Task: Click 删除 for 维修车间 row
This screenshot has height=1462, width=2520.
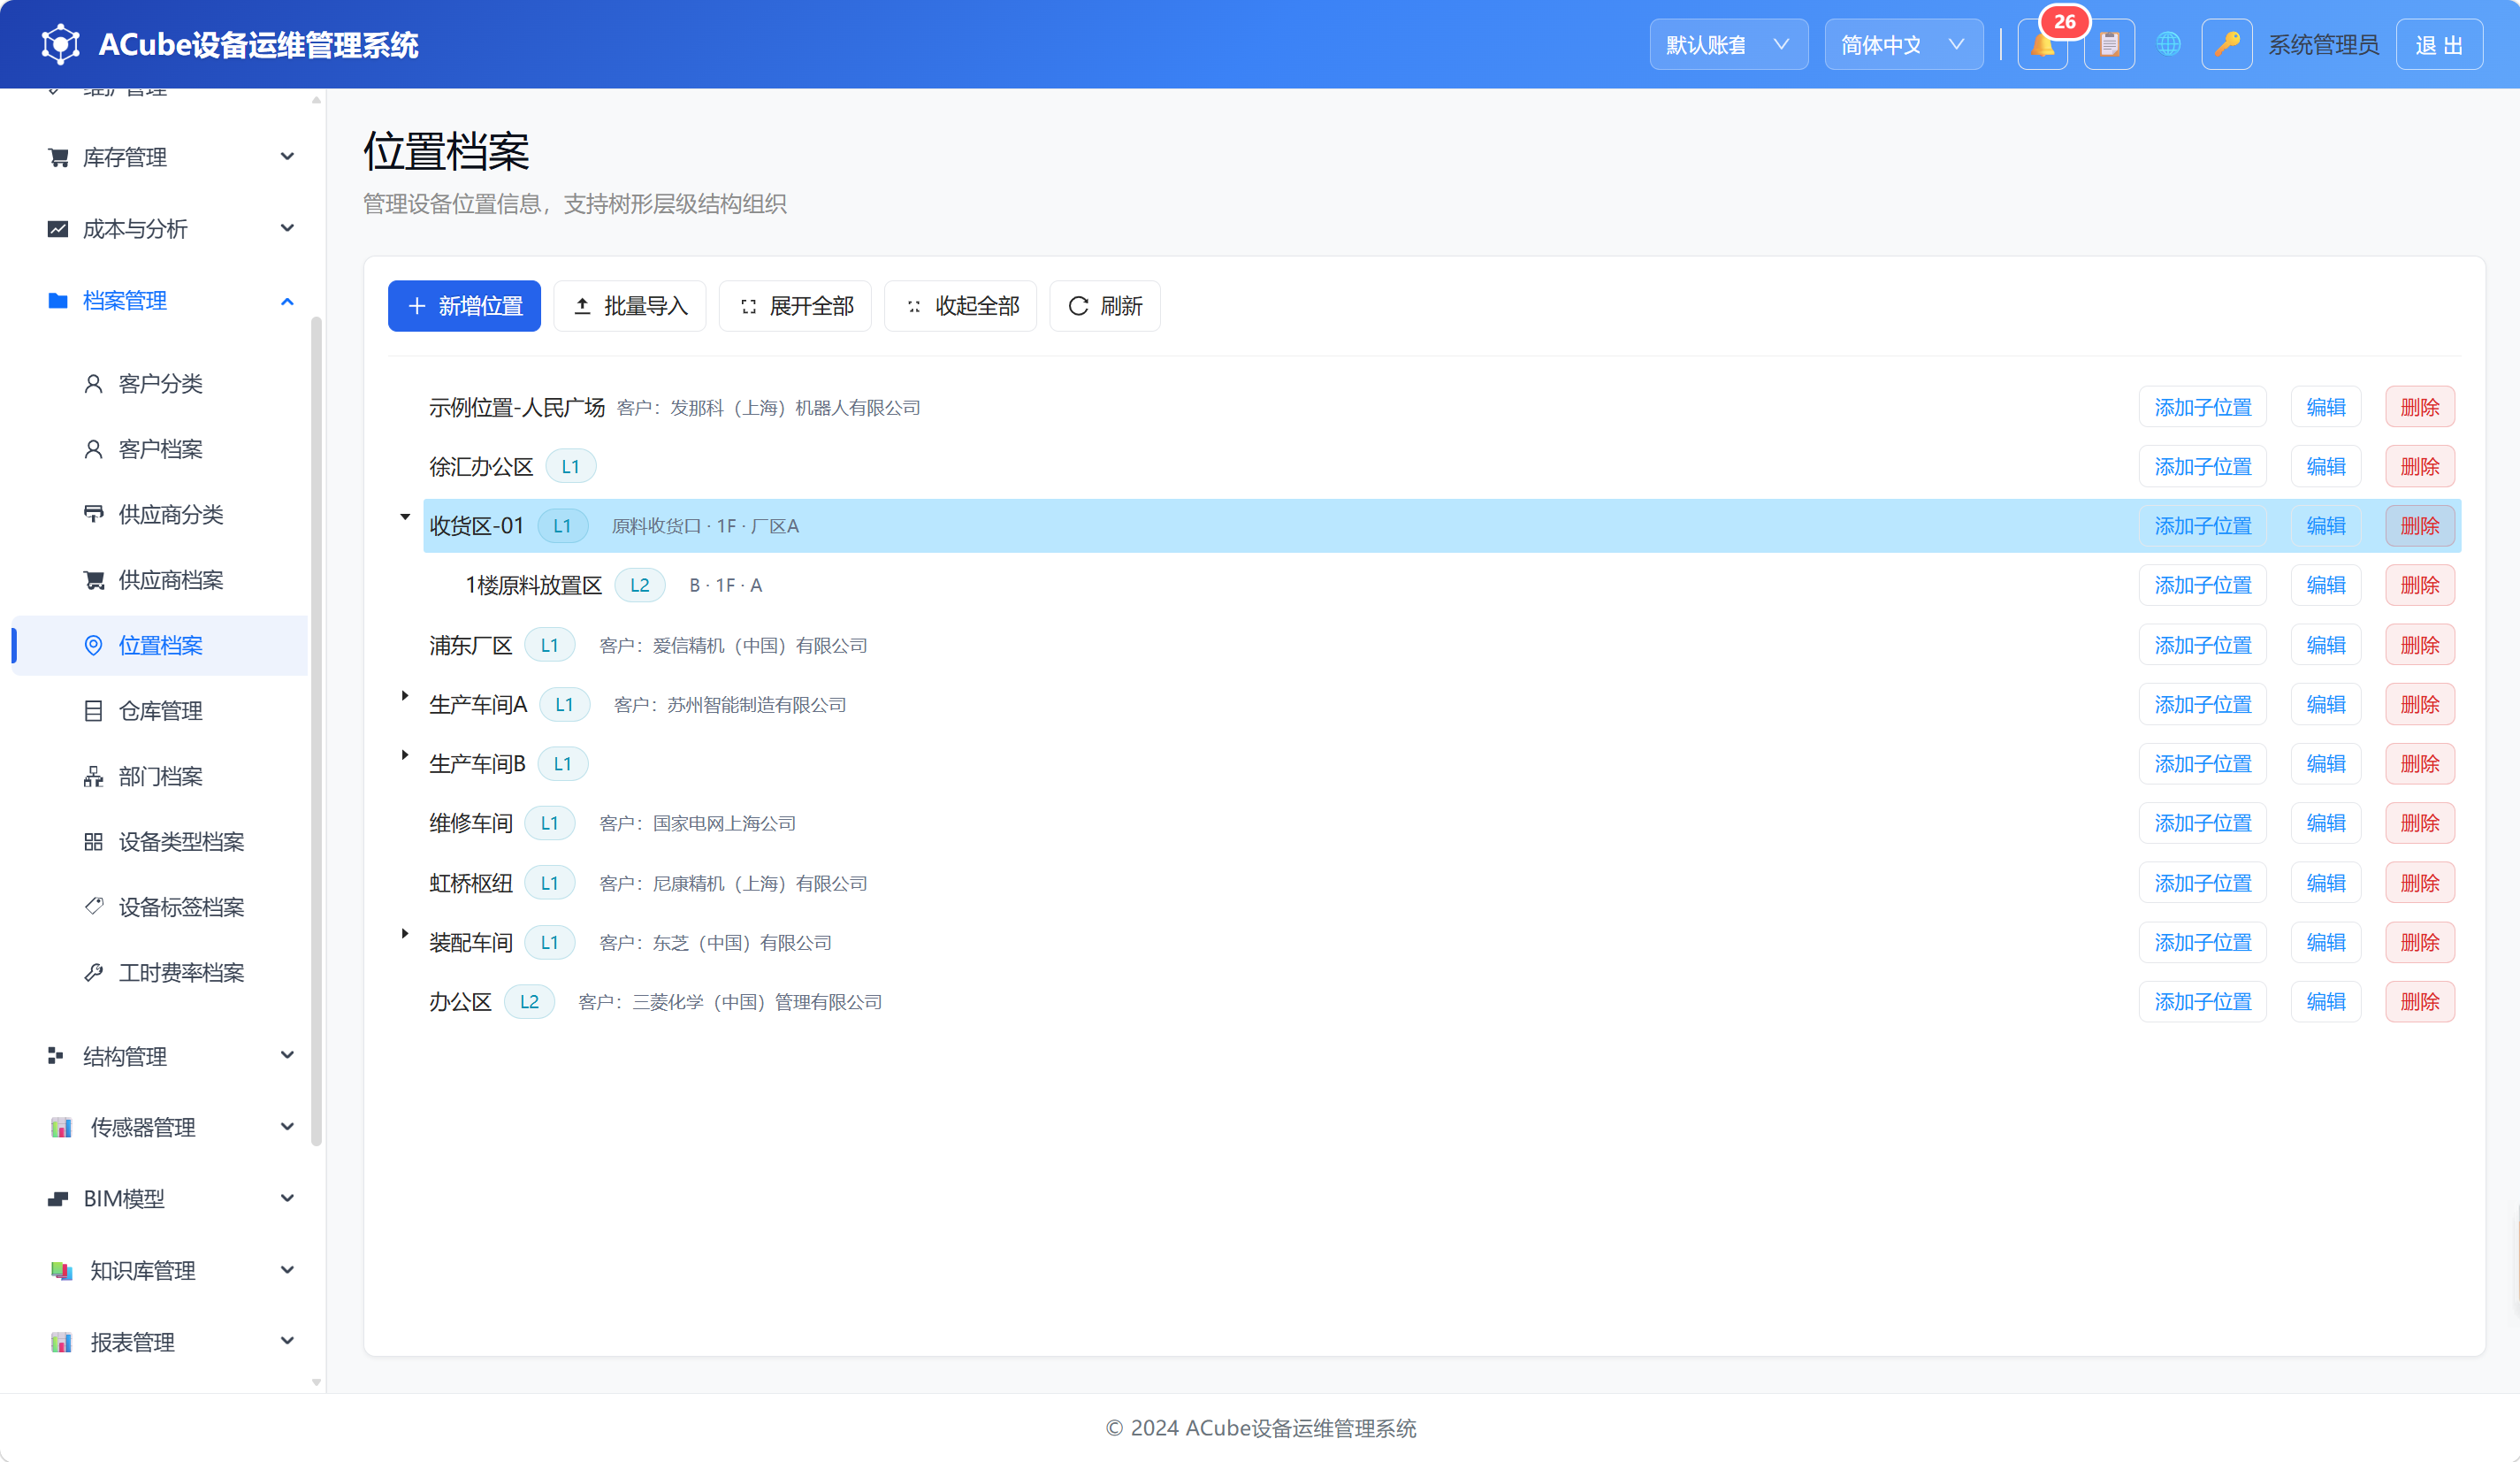Action: 2419,823
